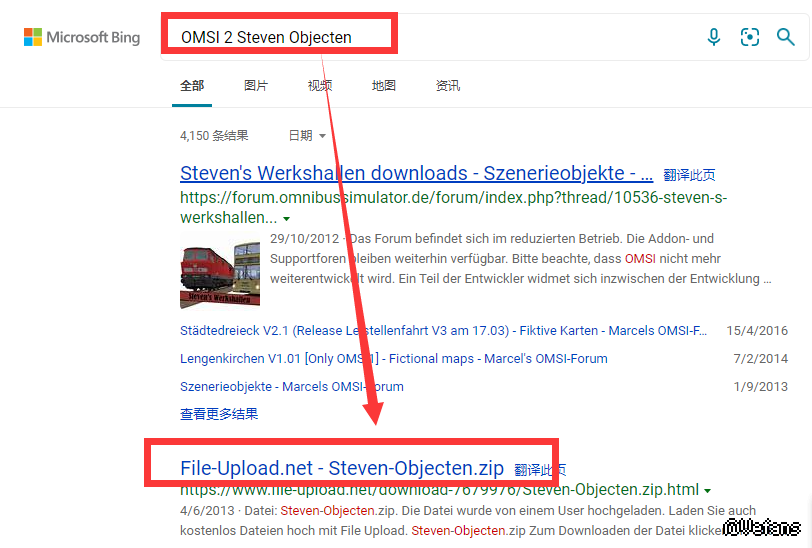Expand arrow after file-upload.net URL
This screenshot has height=548, width=812.
[707, 491]
